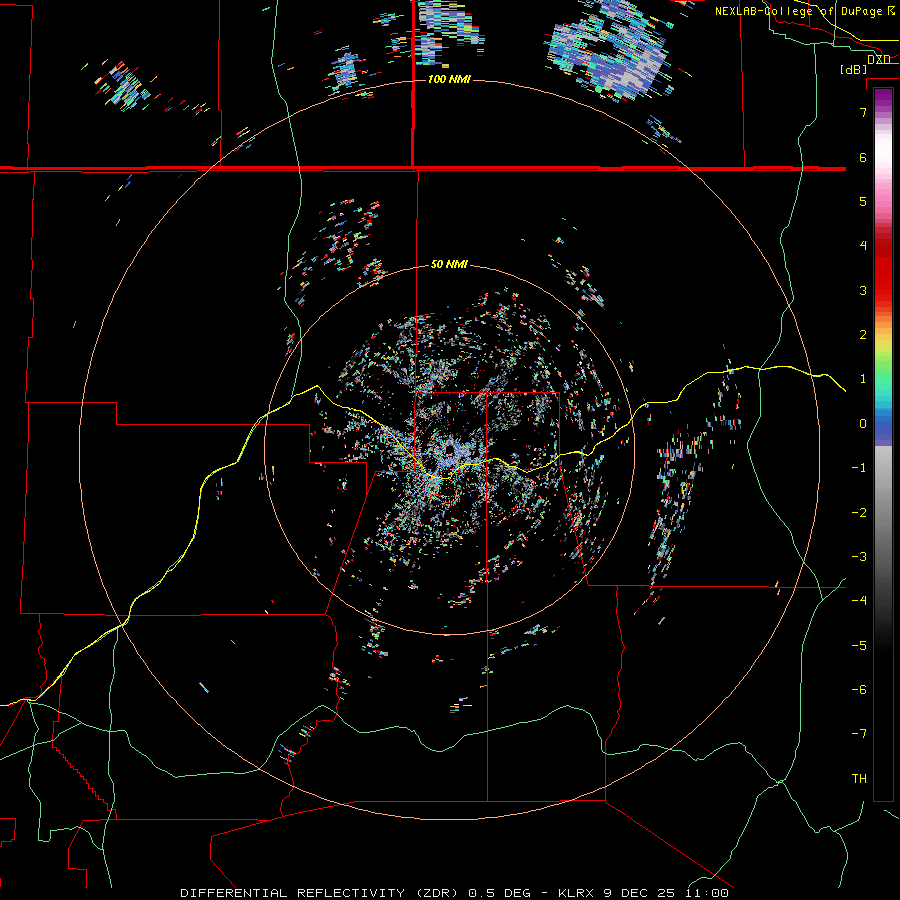Click the TH label on color scale

[x=859, y=779]
